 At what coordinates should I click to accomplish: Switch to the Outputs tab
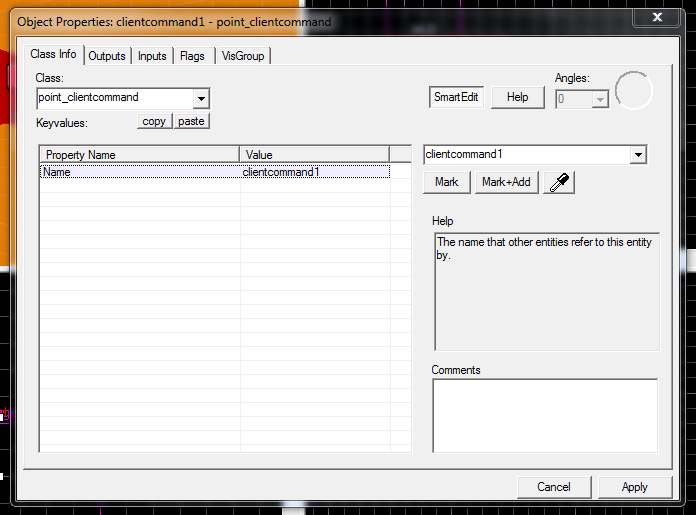[107, 56]
